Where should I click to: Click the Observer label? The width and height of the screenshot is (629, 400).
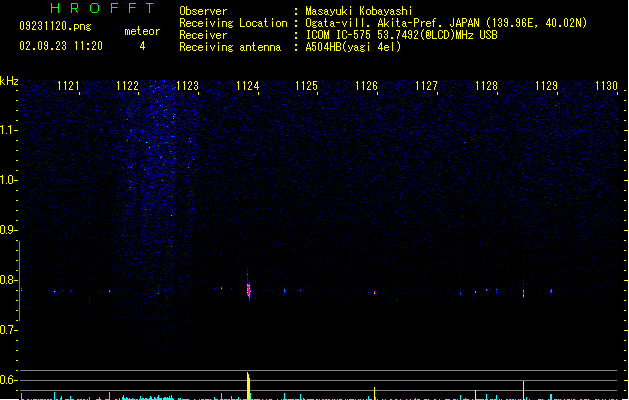[203, 11]
